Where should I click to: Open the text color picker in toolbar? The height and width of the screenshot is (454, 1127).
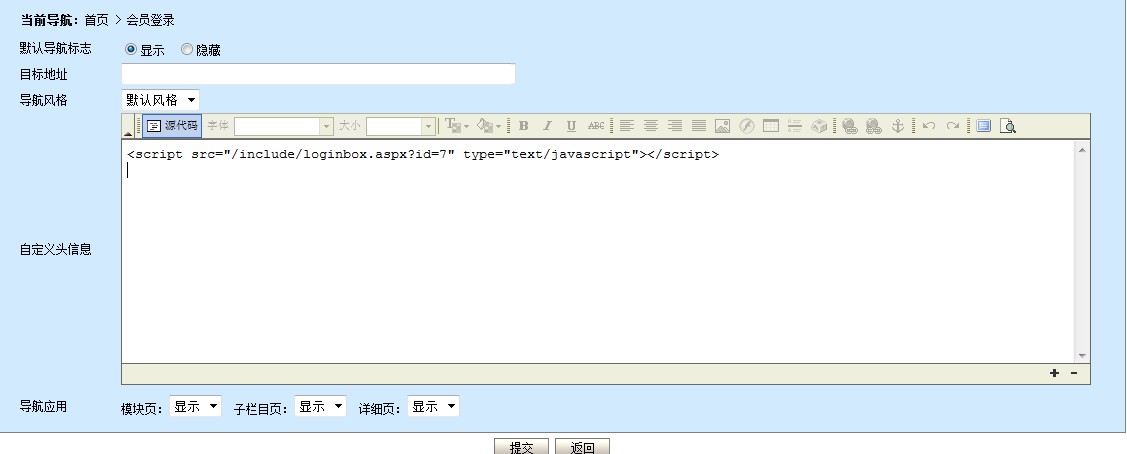[x=456, y=126]
